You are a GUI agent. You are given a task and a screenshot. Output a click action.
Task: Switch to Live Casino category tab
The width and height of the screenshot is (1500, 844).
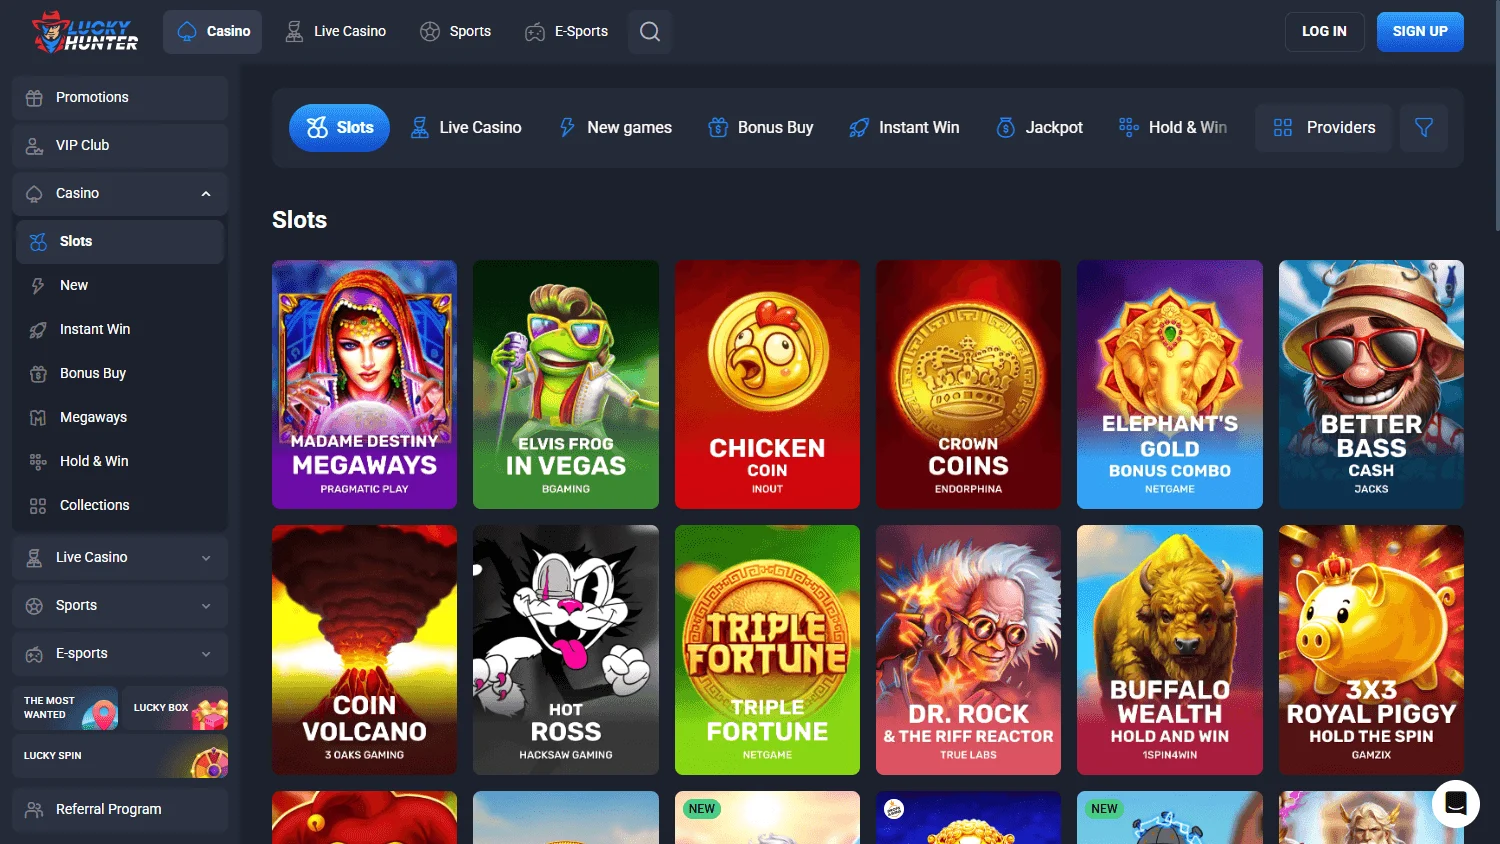coord(466,128)
